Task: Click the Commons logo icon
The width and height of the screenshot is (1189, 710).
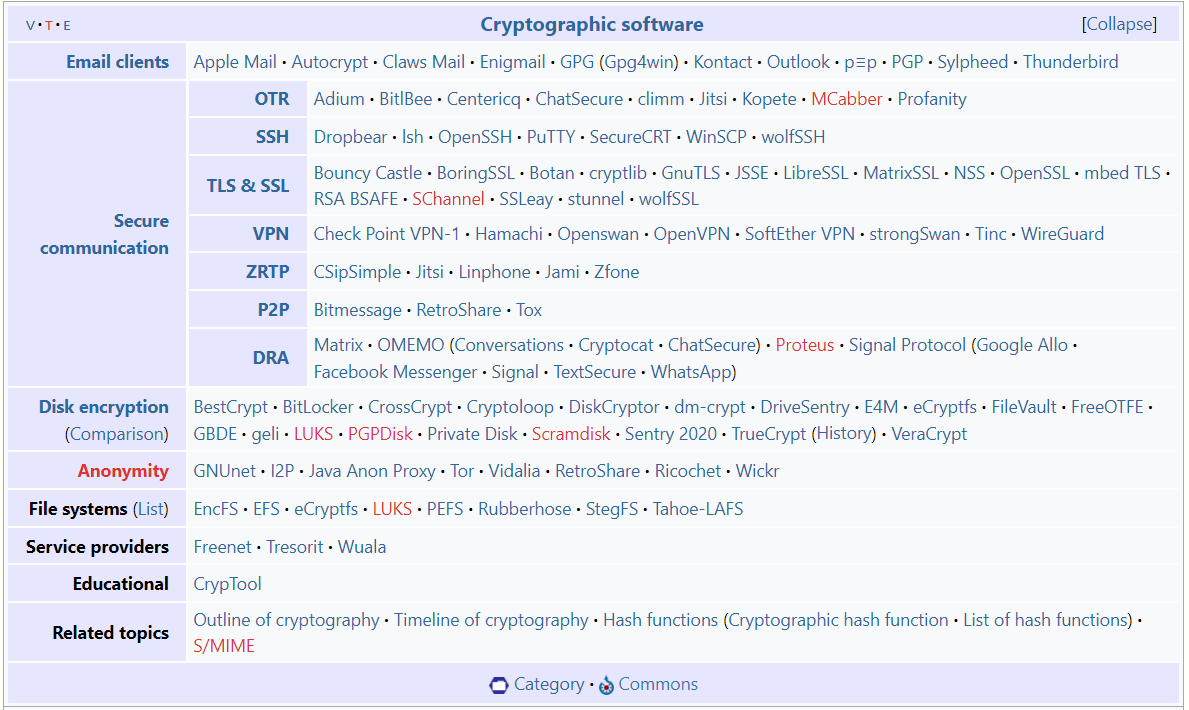Action: (x=606, y=685)
